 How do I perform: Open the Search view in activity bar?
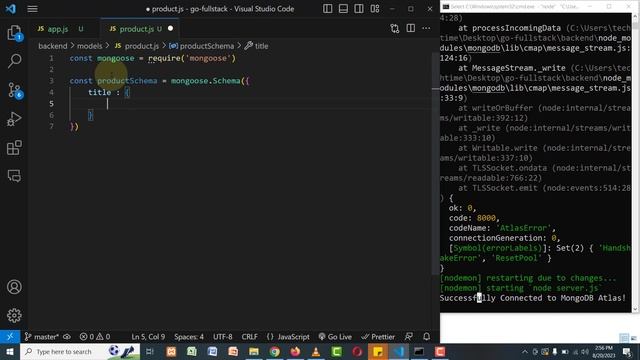[x=14, y=61]
